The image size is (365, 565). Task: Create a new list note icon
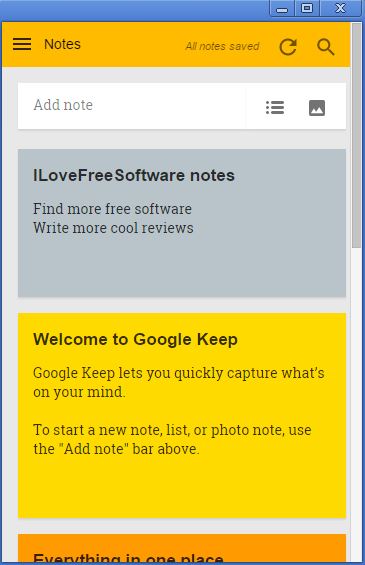pyautogui.click(x=275, y=107)
